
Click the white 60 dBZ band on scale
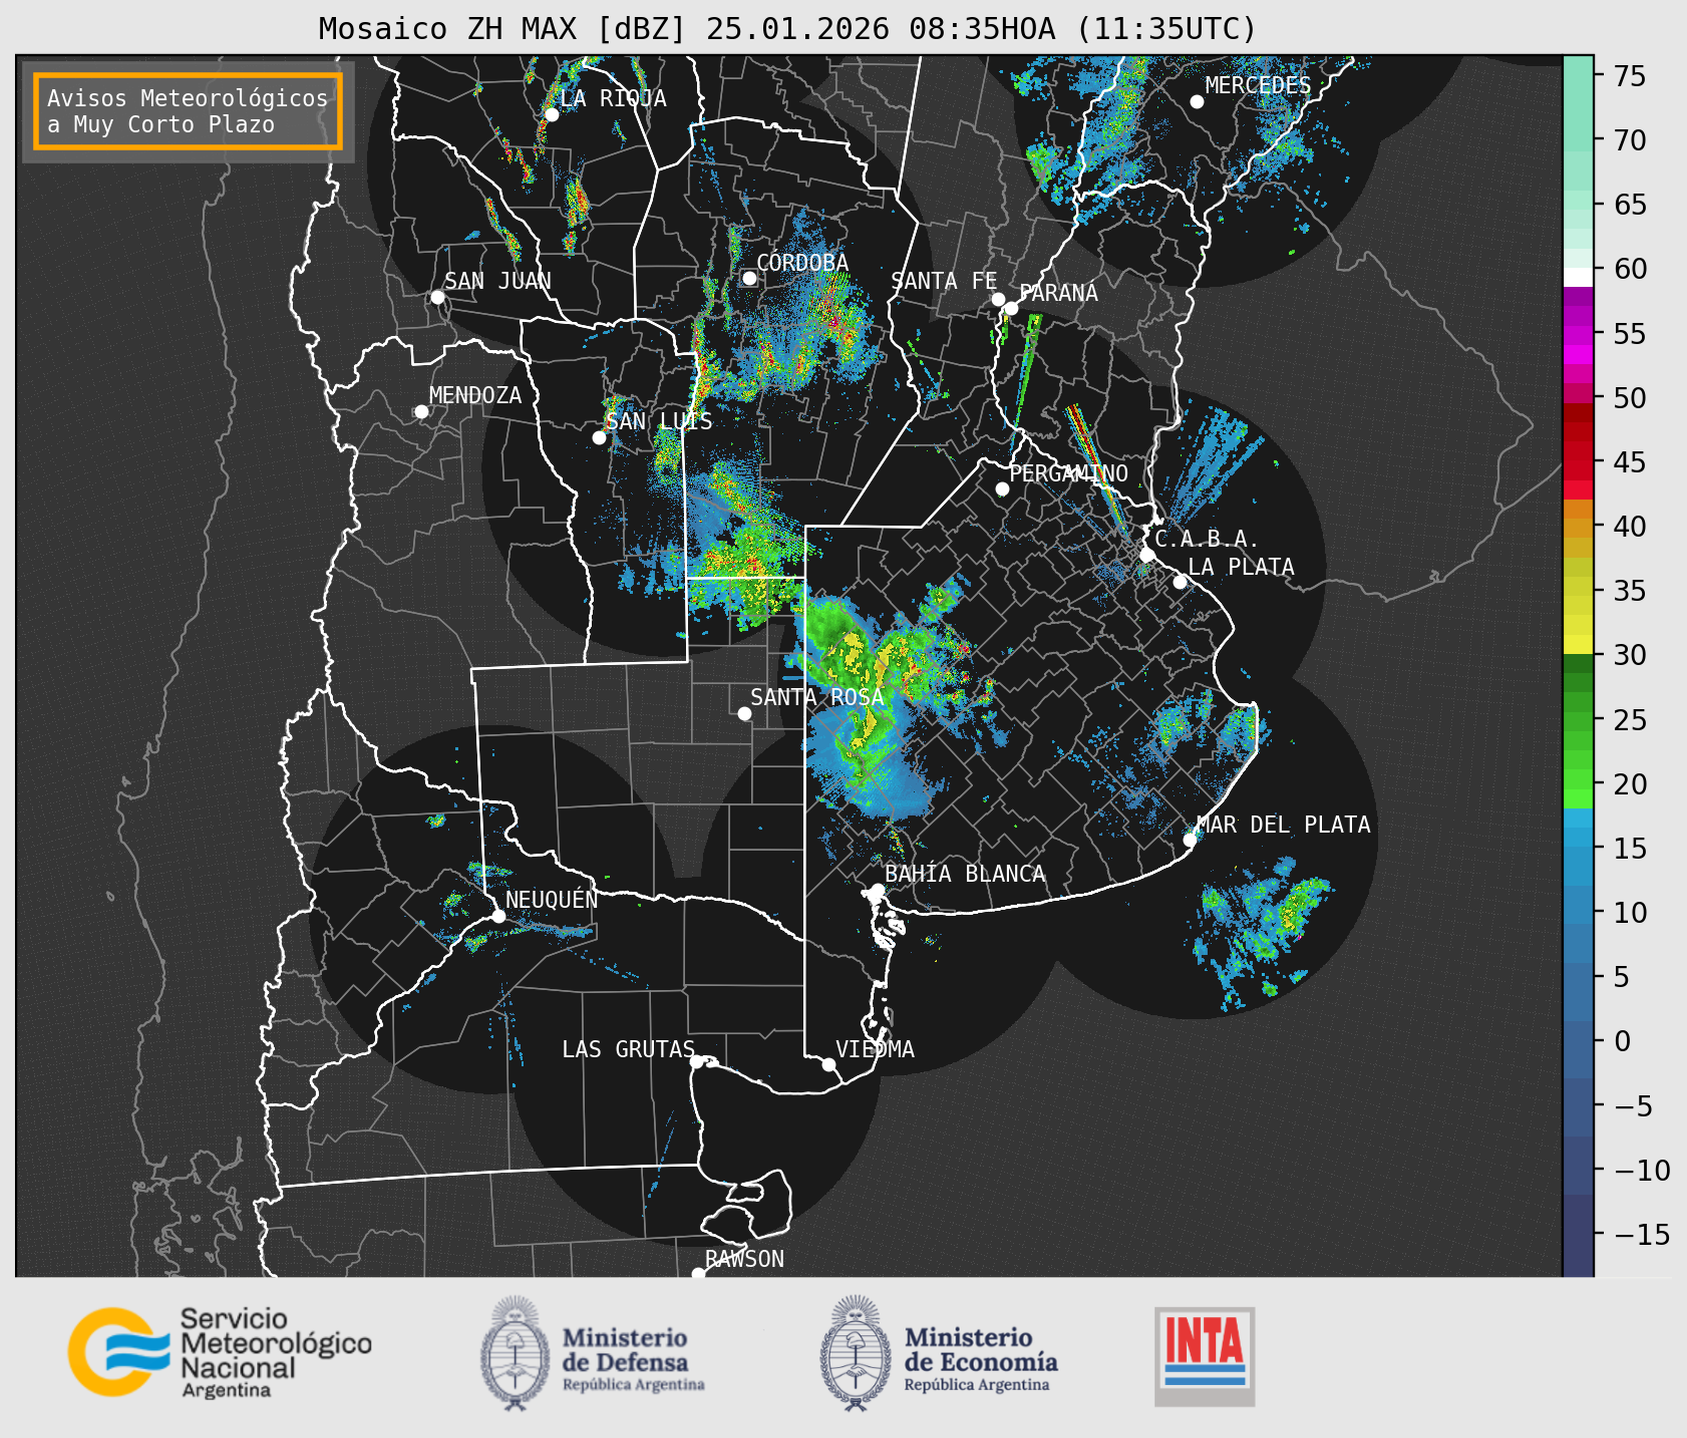pos(1579,277)
